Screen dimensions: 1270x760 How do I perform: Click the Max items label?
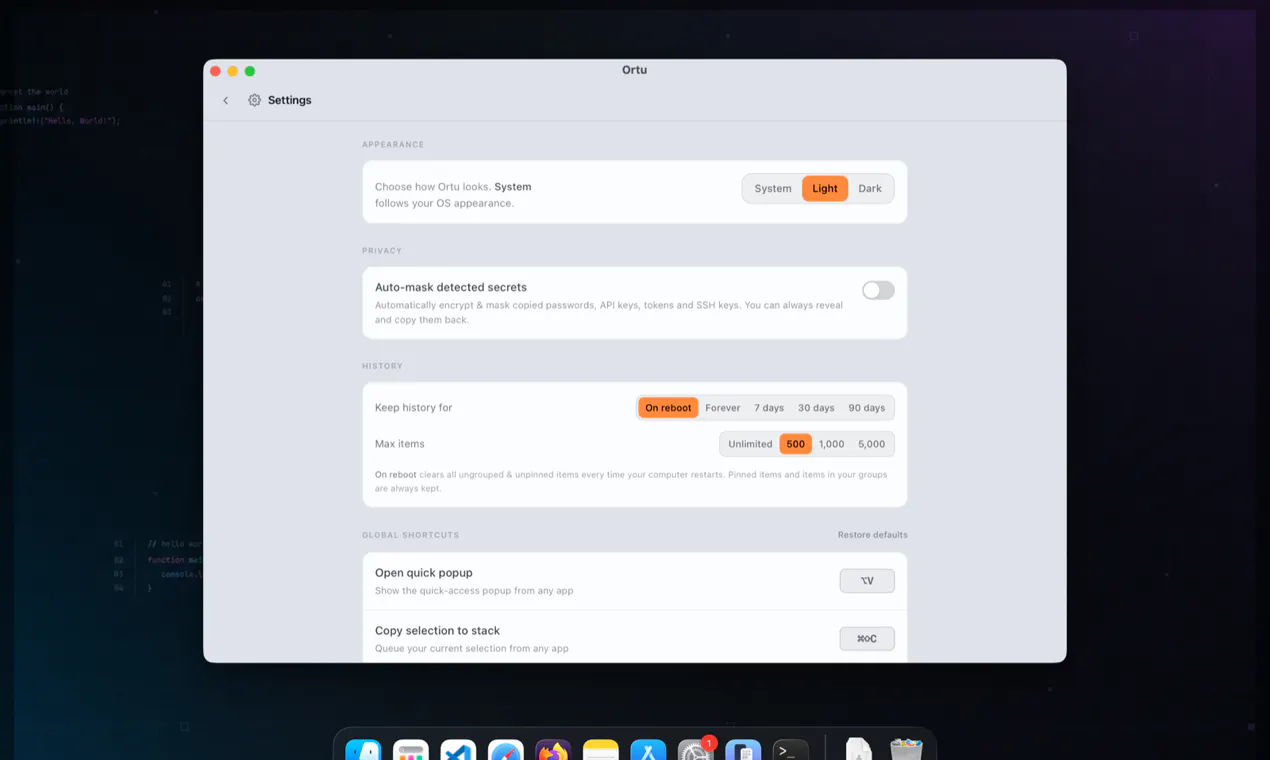[400, 444]
